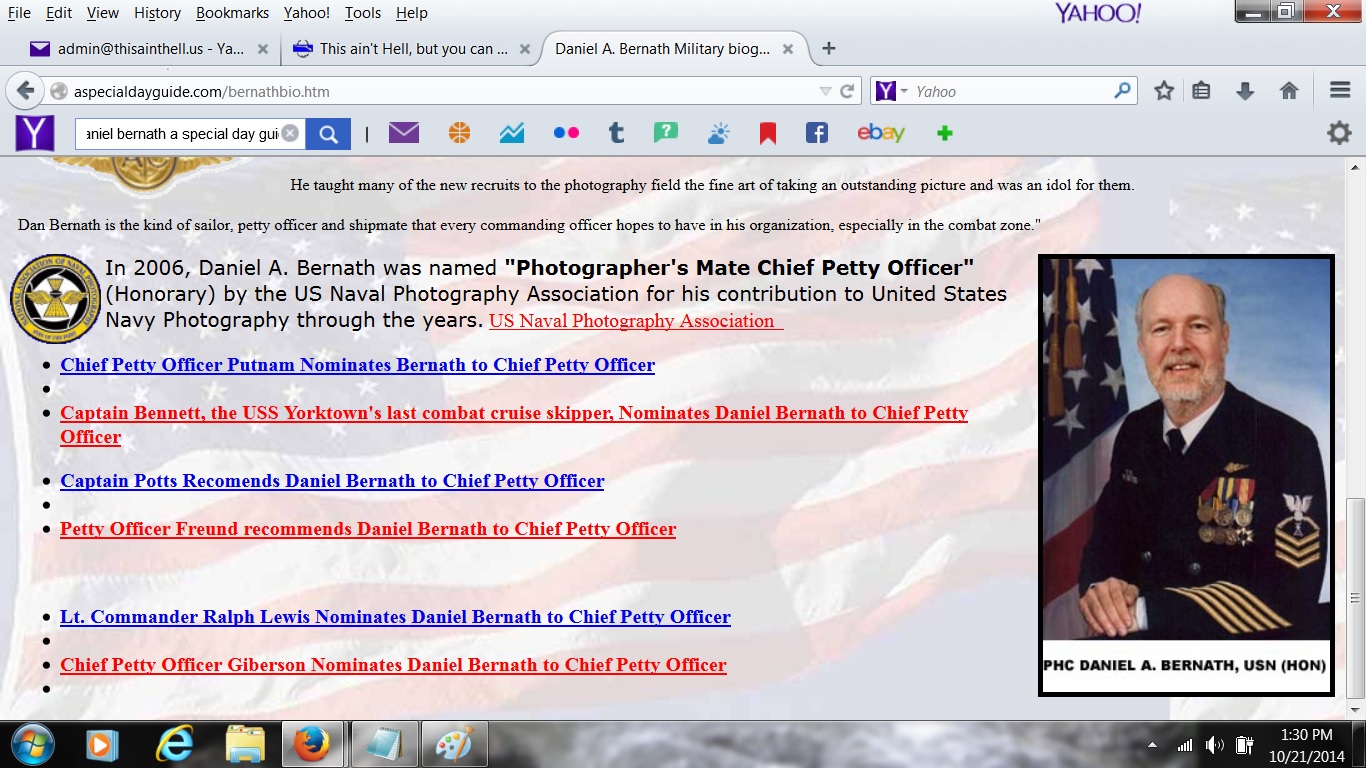Click the PHC Daniel A. Bernath portrait
Image resolution: width=1366 pixels, height=768 pixels.
tap(1186, 450)
